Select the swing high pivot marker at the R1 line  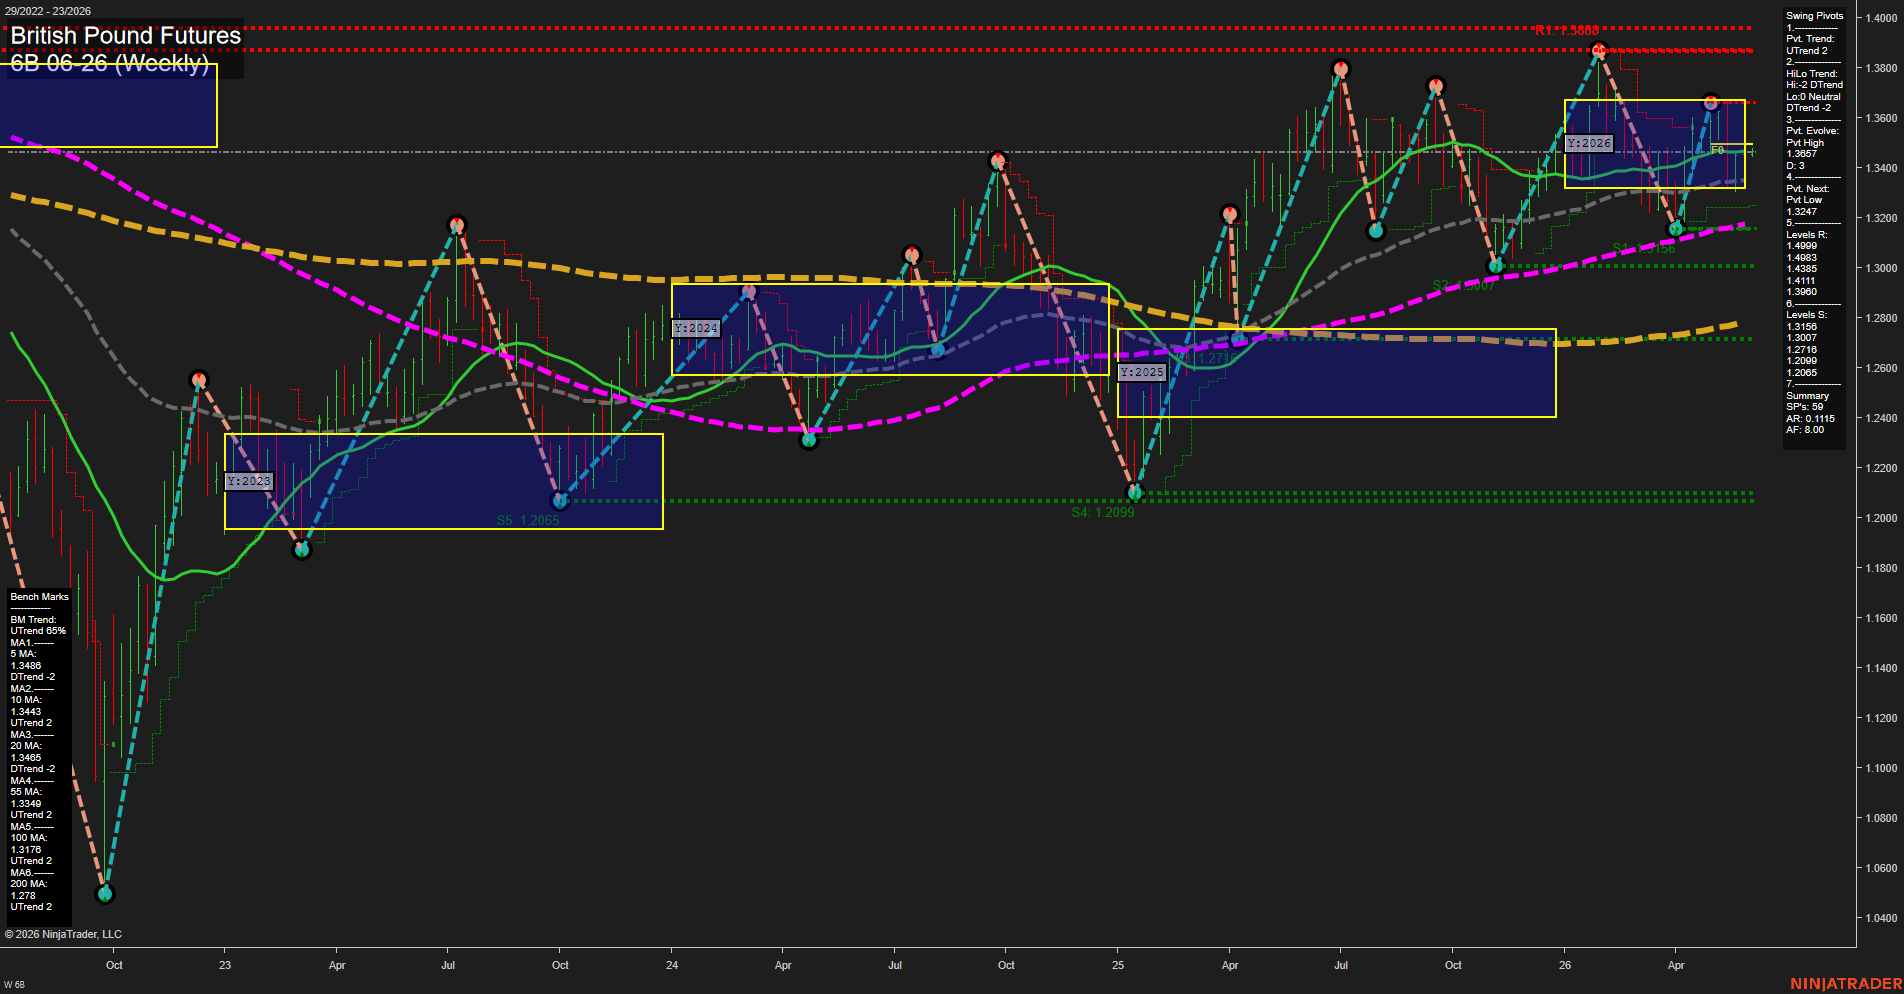click(1598, 50)
